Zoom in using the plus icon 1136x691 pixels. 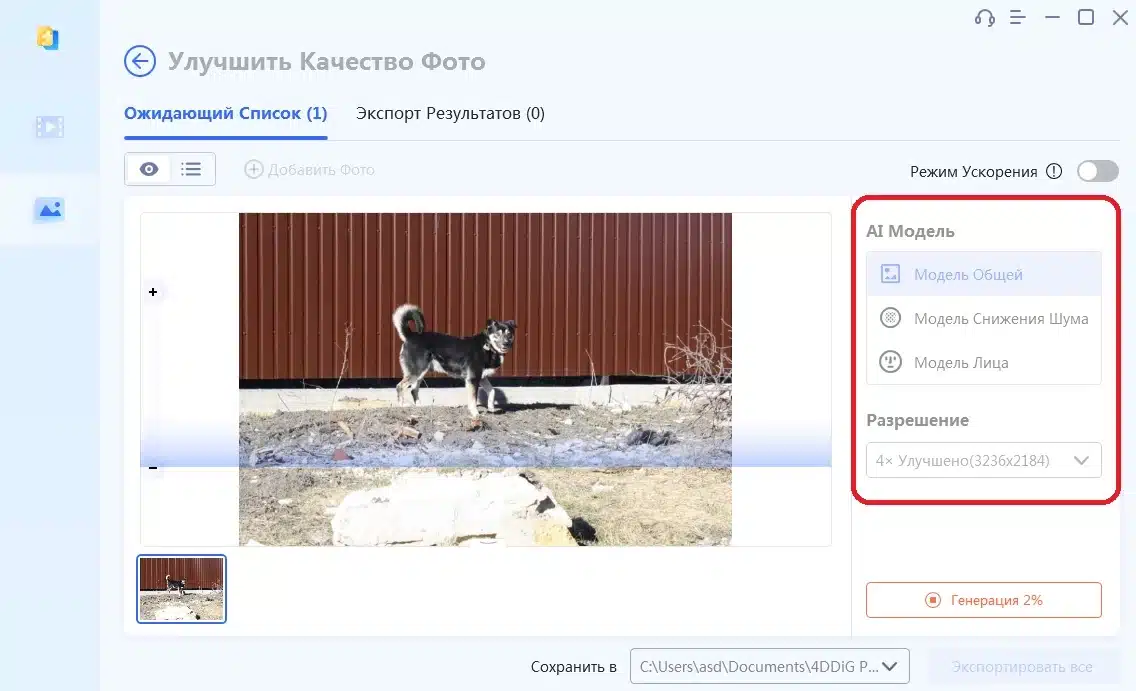(x=153, y=292)
